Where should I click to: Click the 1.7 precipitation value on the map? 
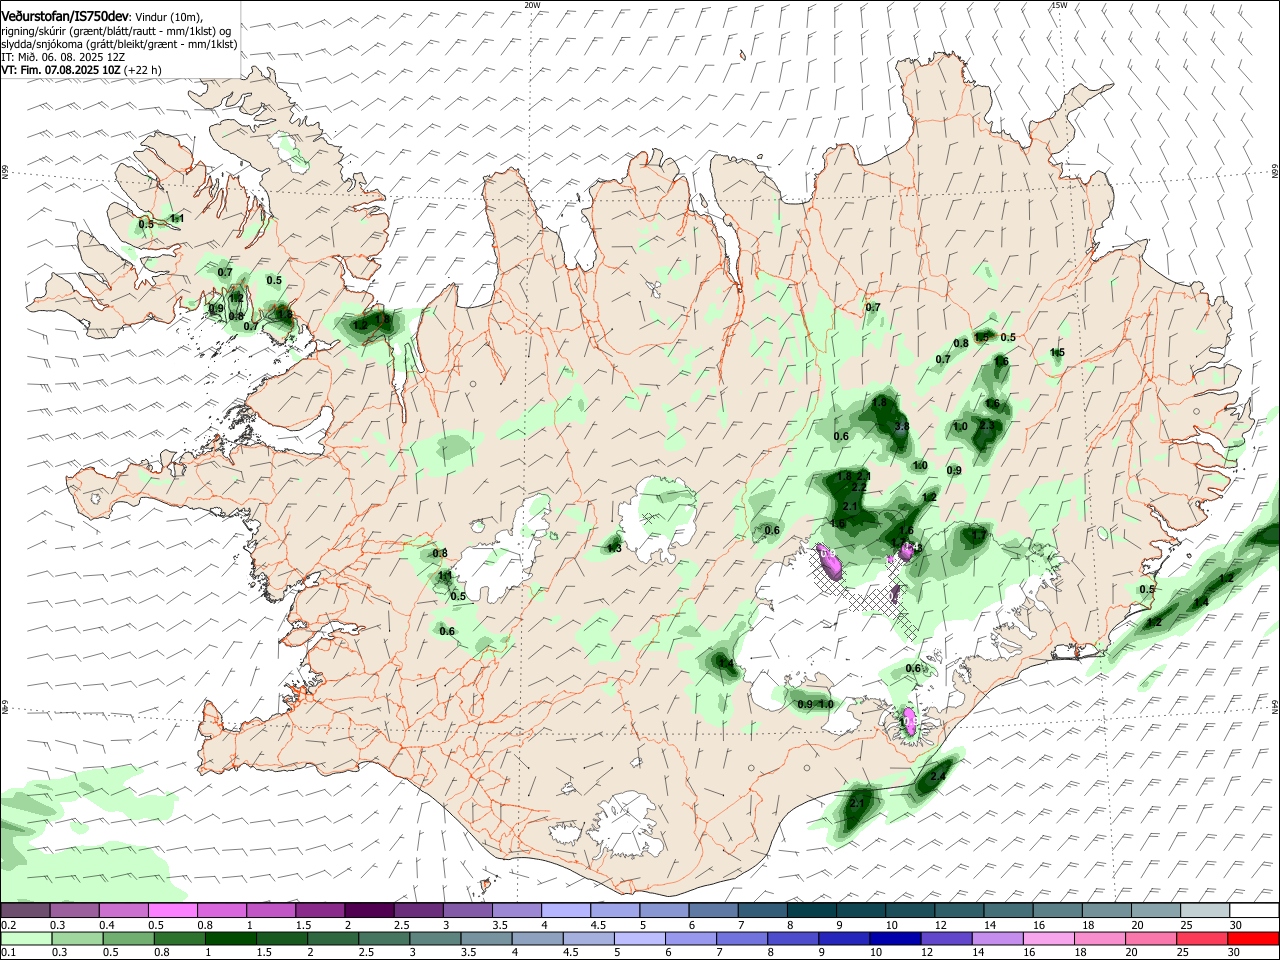tap(979, 536)
